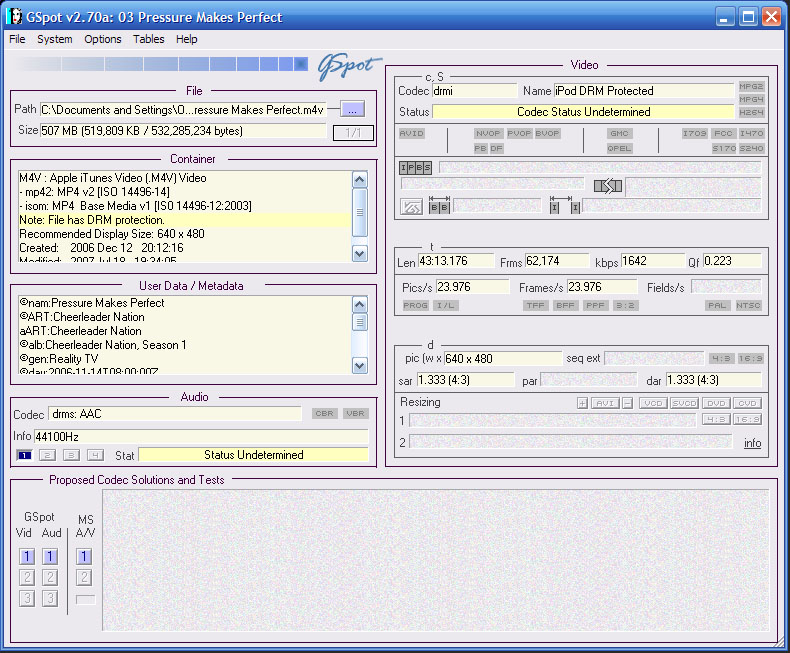Click the B-B frame distance icon
Screen dimensions: 790x653
[439, 205]
